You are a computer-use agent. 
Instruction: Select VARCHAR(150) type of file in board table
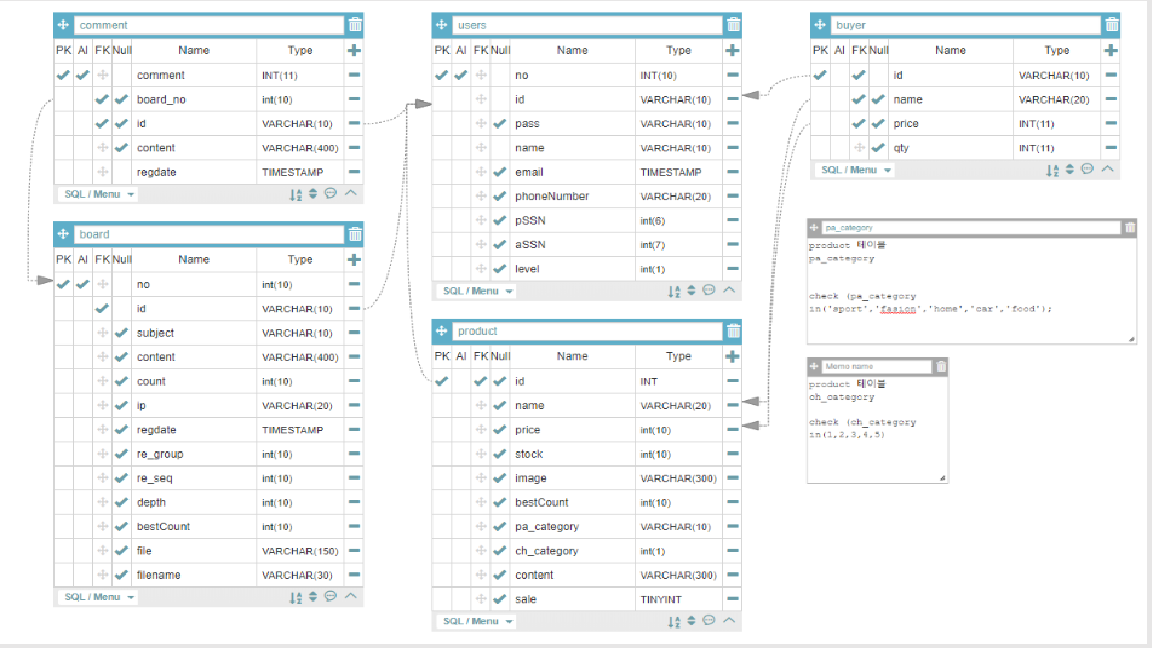(x=300, y=551)
